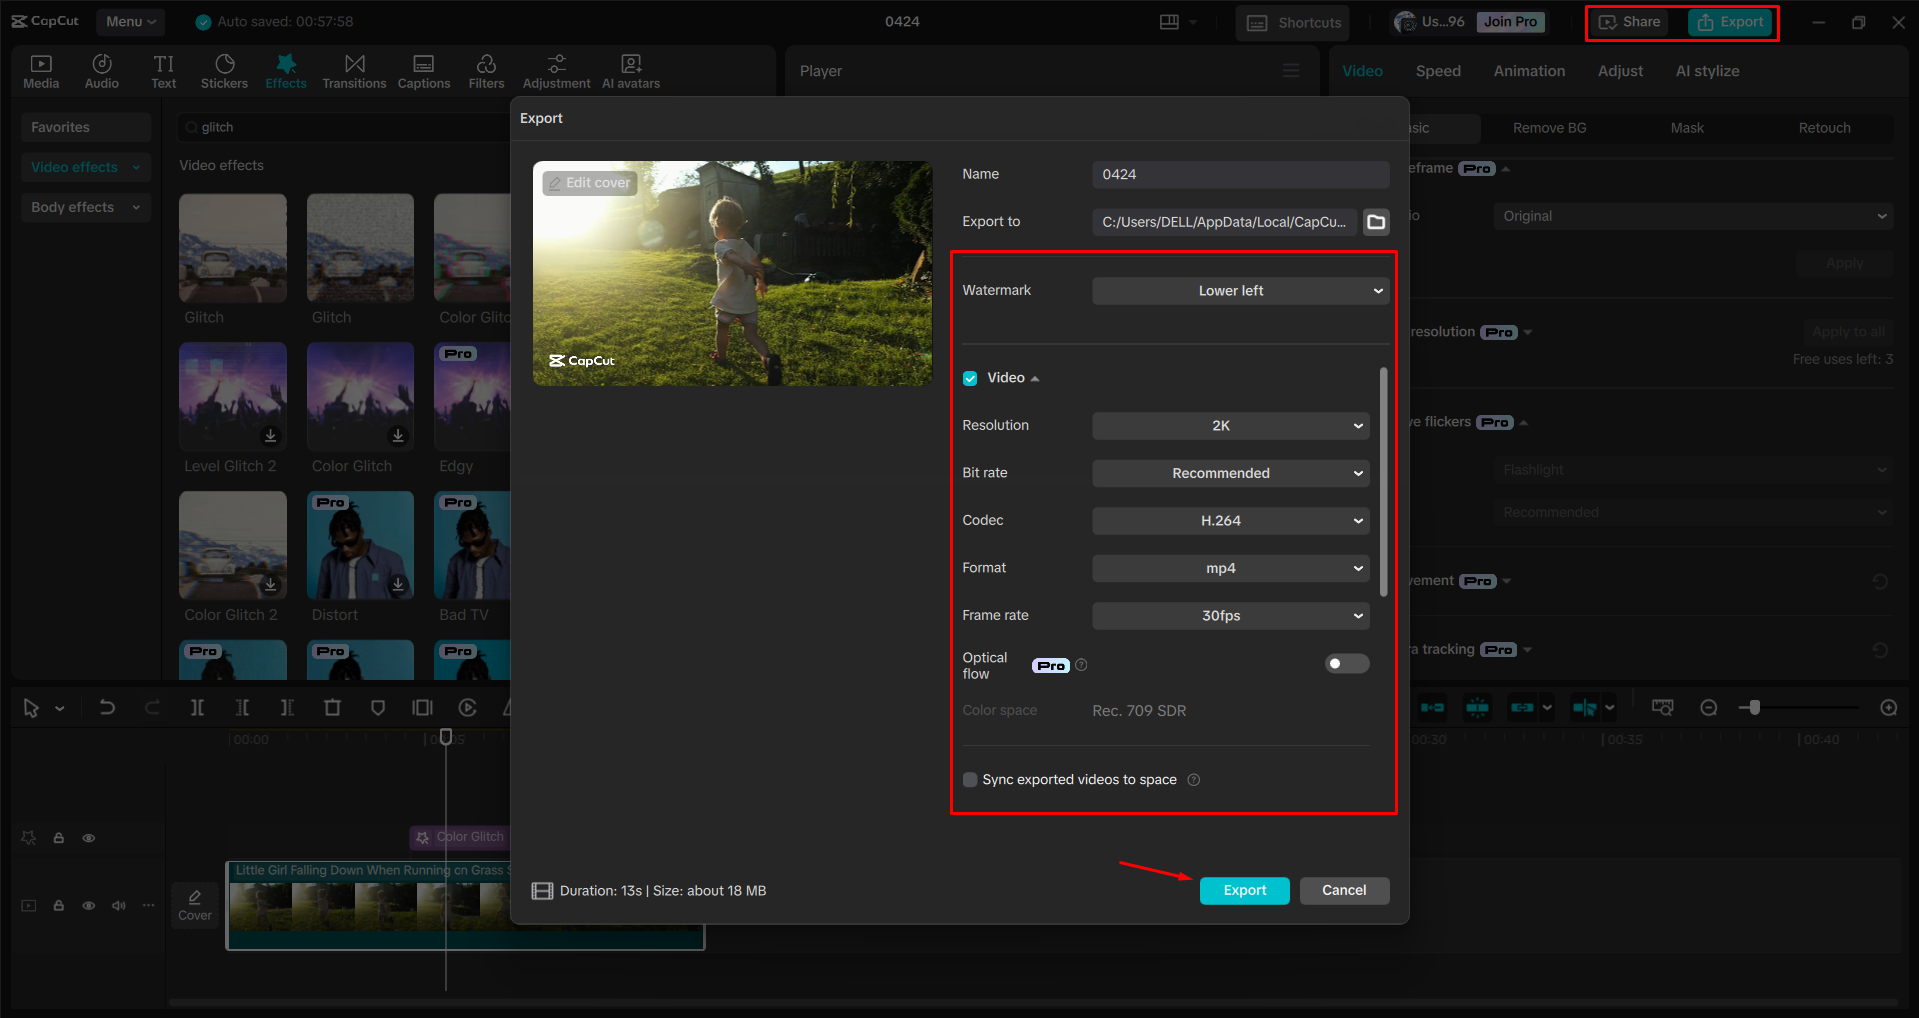Open the layout switcher icon in title bar
The width and height of the screenshot is (1919, 1018).
click(x=1169, y=22)
